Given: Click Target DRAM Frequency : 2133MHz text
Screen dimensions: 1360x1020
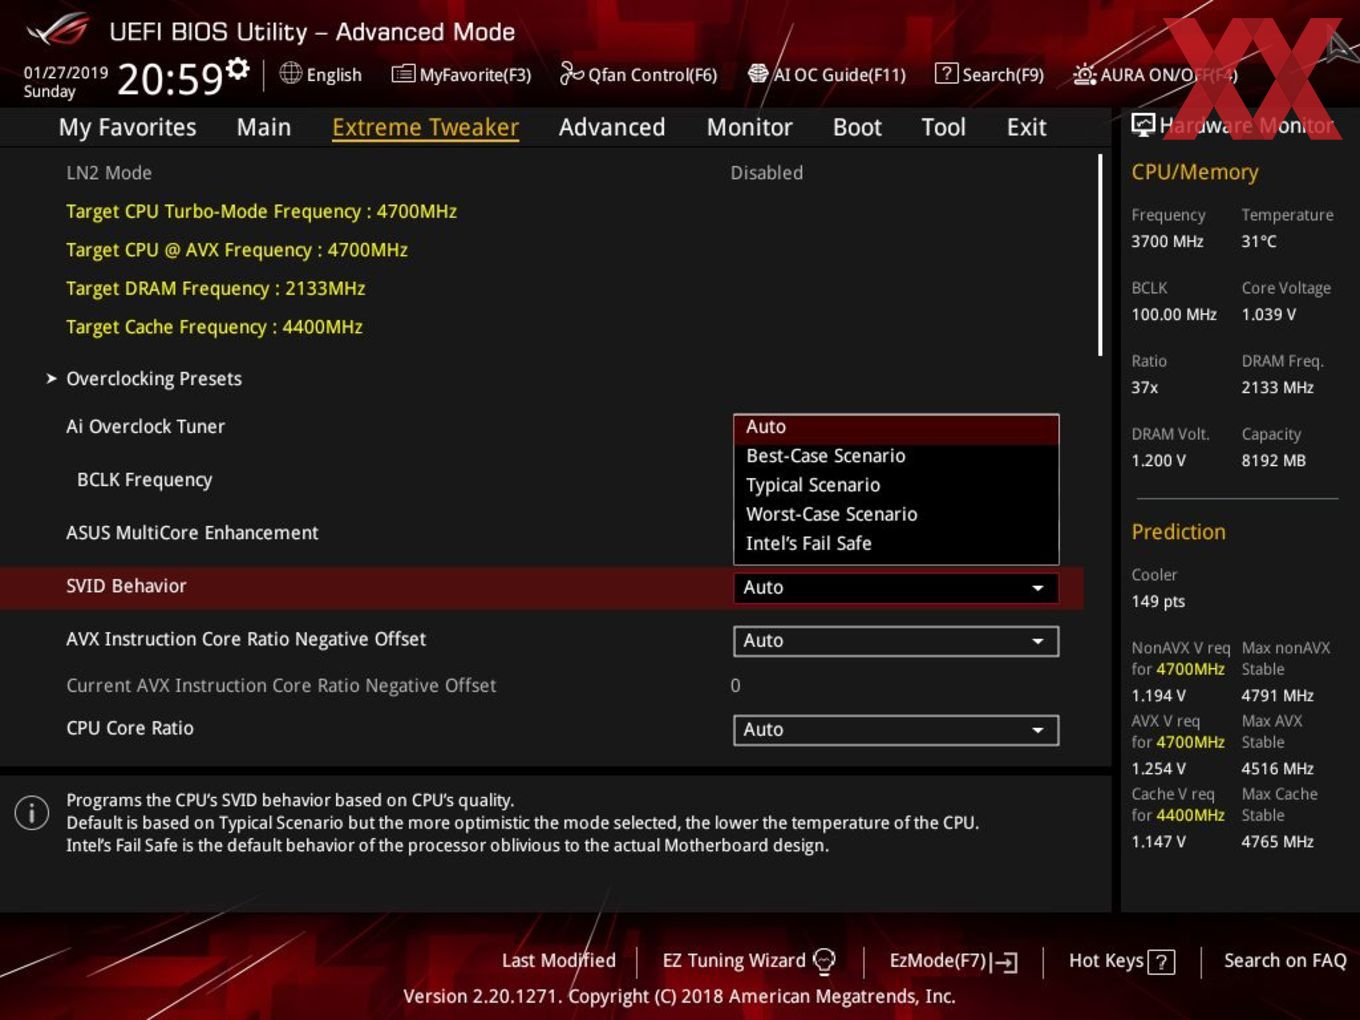Looking at the screenshot, I should click(215, 289).
